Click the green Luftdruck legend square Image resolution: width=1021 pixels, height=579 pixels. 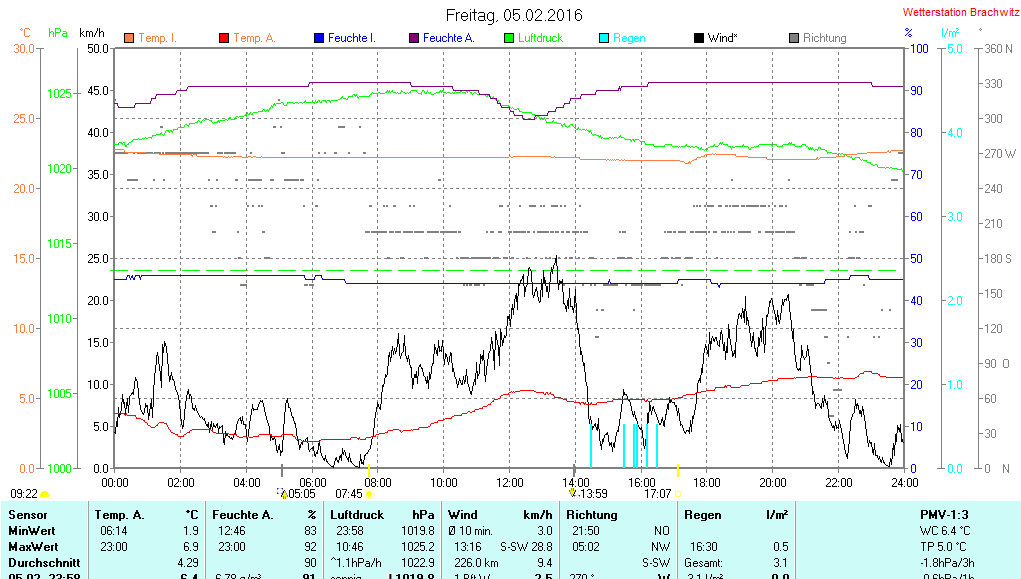pos(509,38)
